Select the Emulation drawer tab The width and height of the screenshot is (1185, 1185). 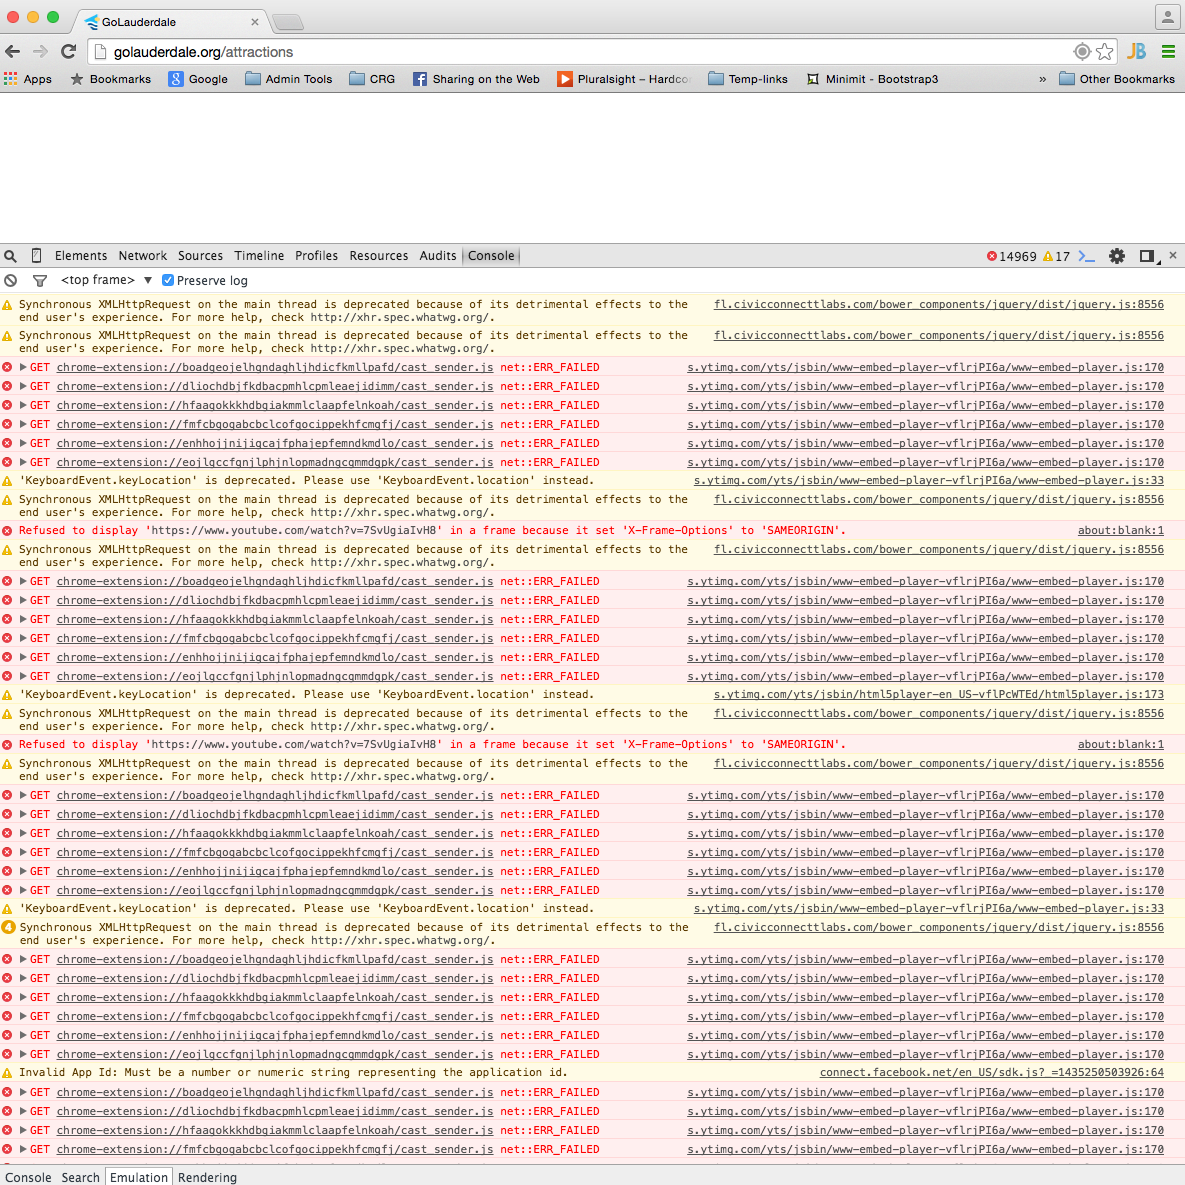tap(139, 1177)
